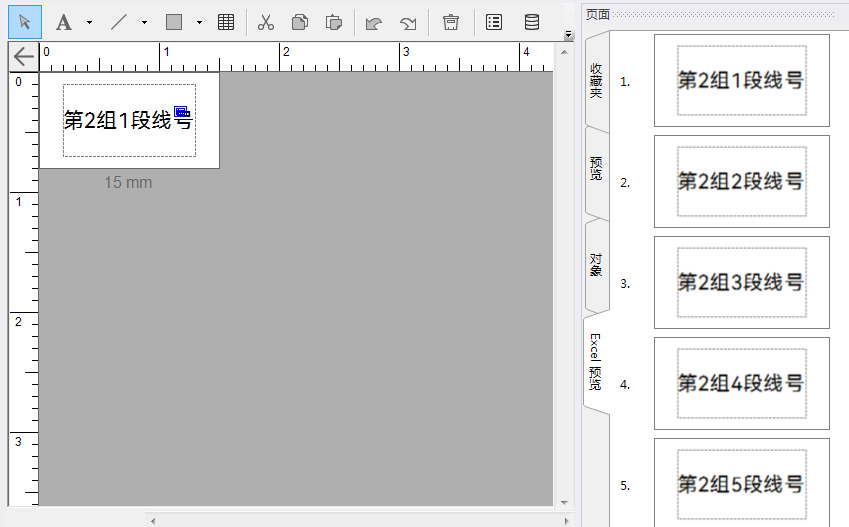The image size is (849, 527).
Task: Insert a table with the grid icon
Action: click(x=226, y=22)
